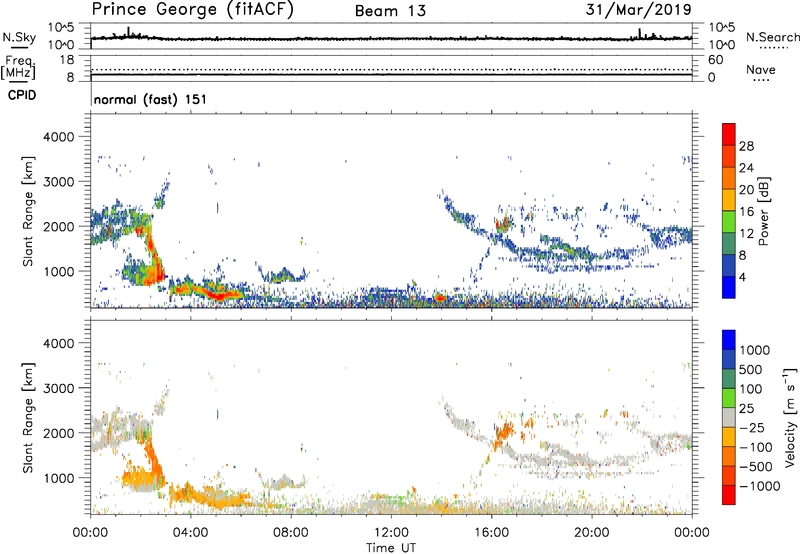Click the -100 label on the Velocity colorbar
Viewport: 800px width, 554px height.
[756, 447]
